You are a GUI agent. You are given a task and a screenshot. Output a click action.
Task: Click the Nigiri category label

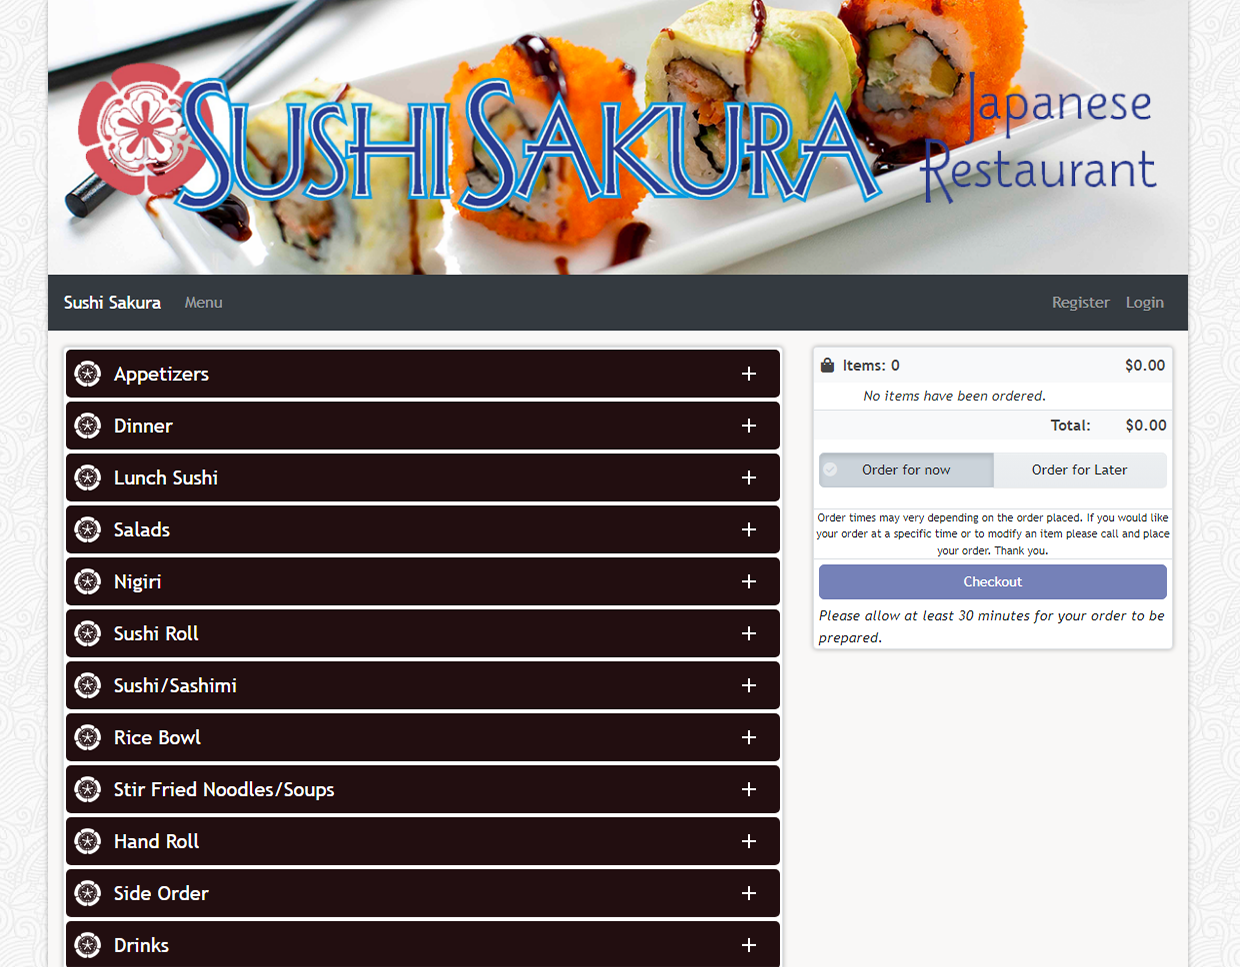(137, 582)
